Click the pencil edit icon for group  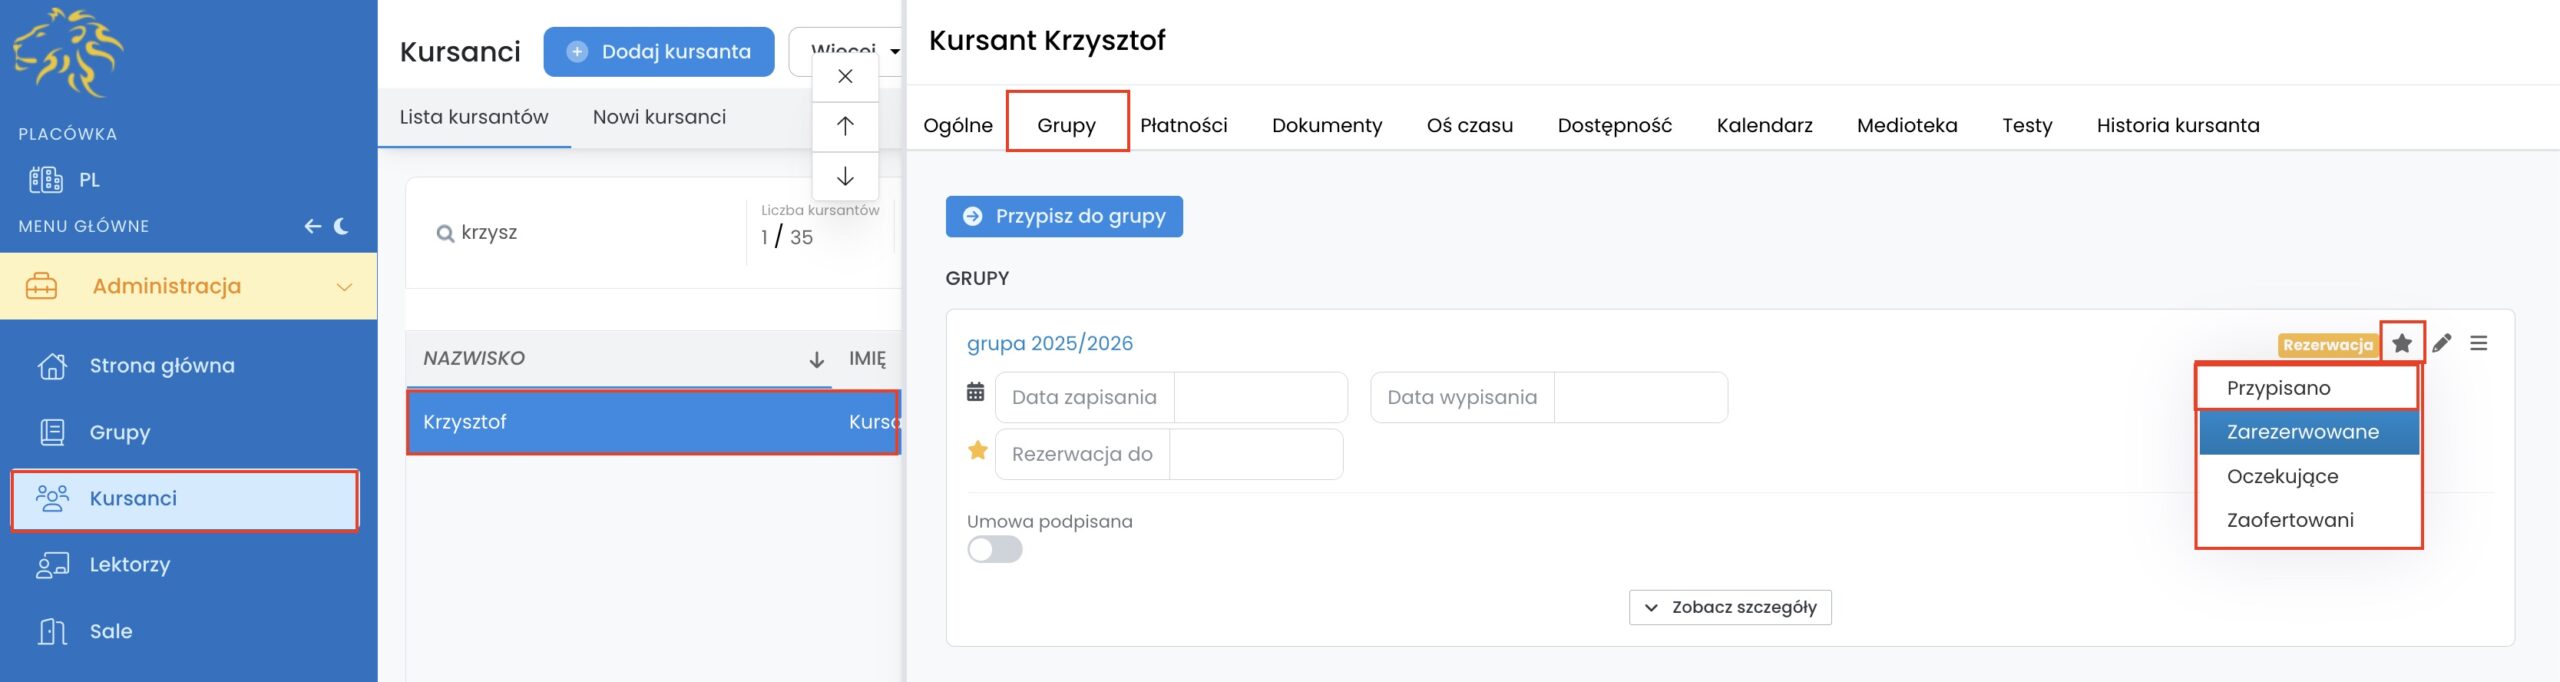coord(2441,344)
